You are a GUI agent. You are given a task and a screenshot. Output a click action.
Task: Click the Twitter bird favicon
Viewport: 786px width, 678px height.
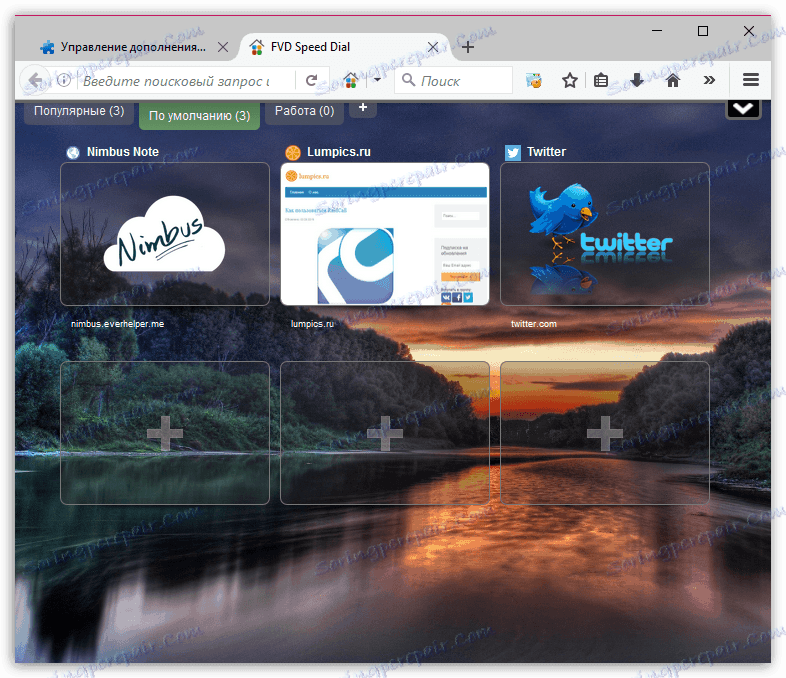[x=513, y=152]
